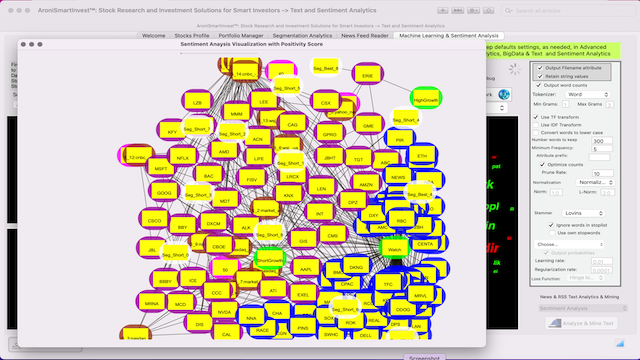
Task: Select the DKNG blue node
Action: coord(356,267)
